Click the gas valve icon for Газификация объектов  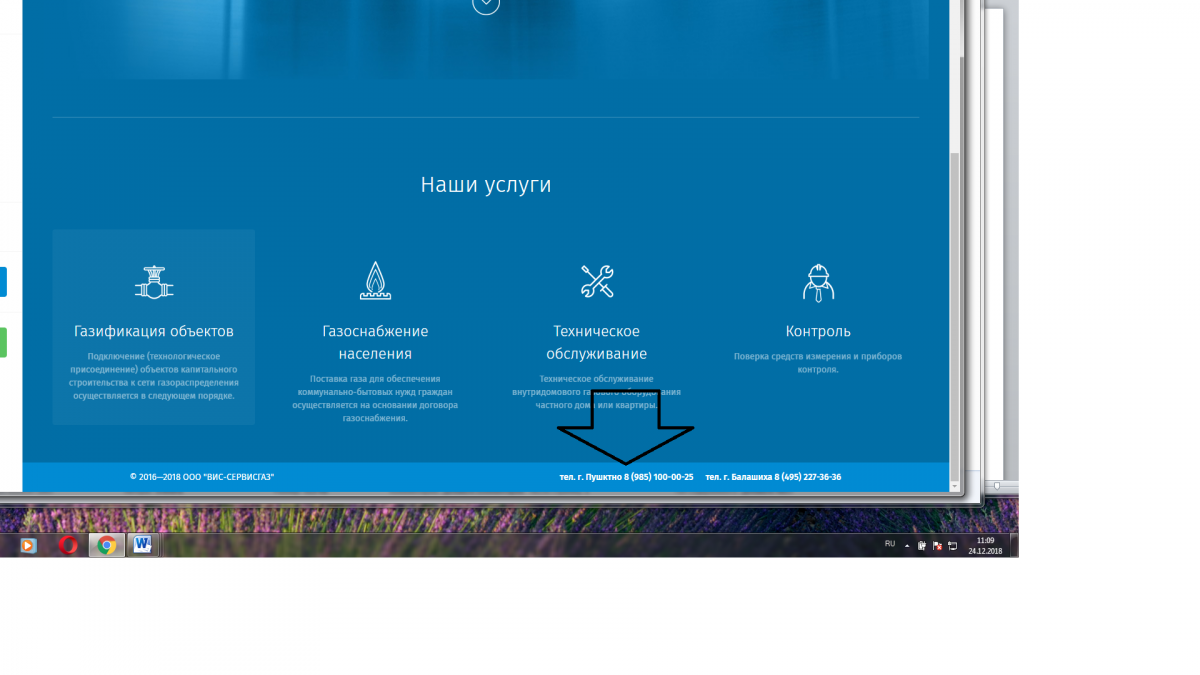(x=154, y=282)
